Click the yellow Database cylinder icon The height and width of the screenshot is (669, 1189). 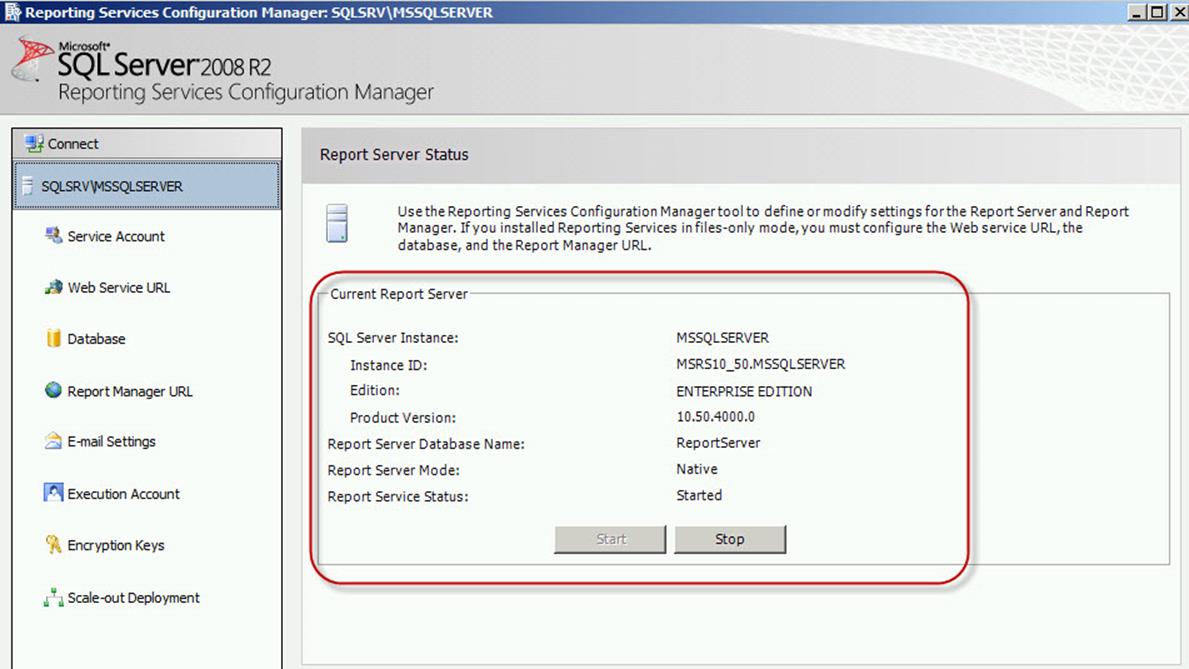pos(53,338)
